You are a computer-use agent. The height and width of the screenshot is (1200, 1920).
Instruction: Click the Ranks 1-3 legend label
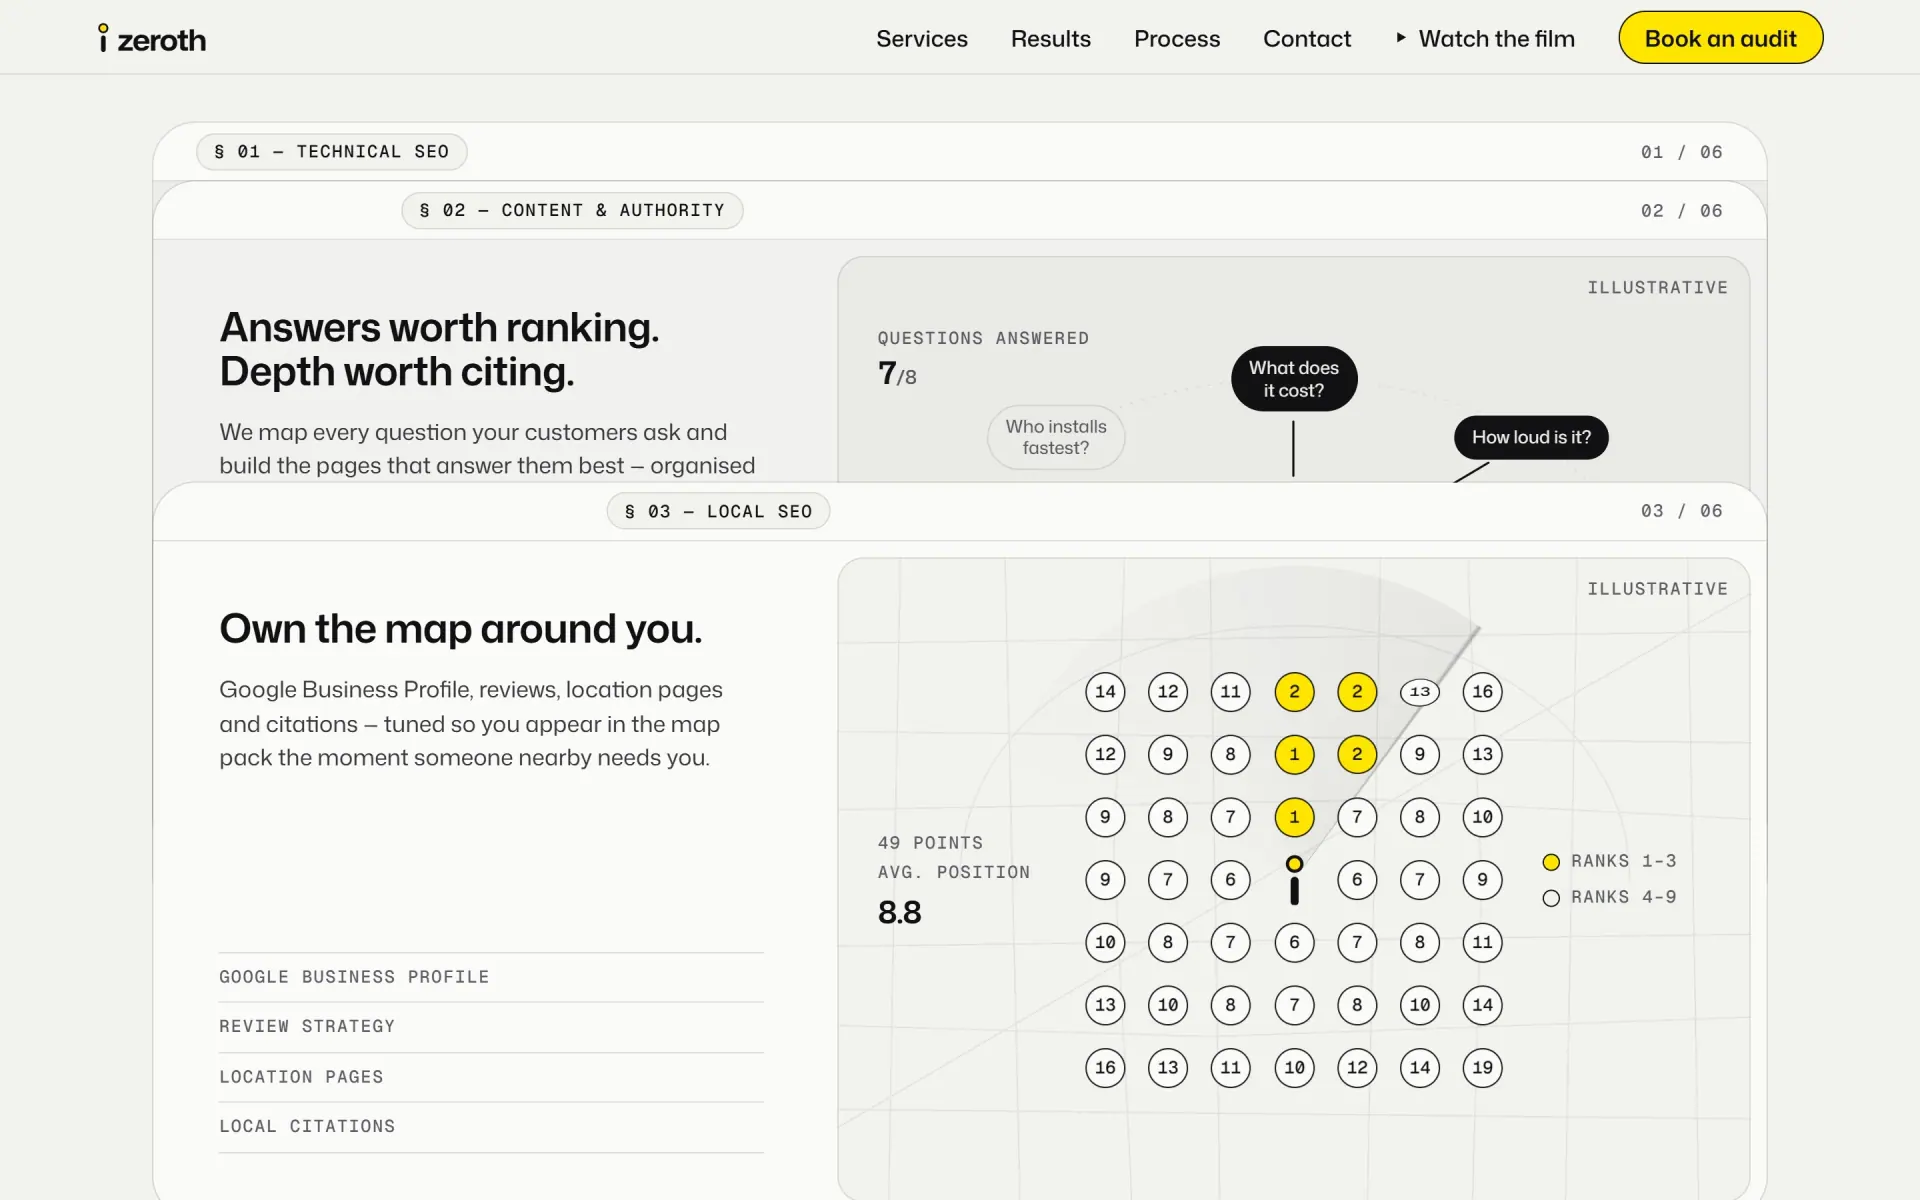point(1623,861)
